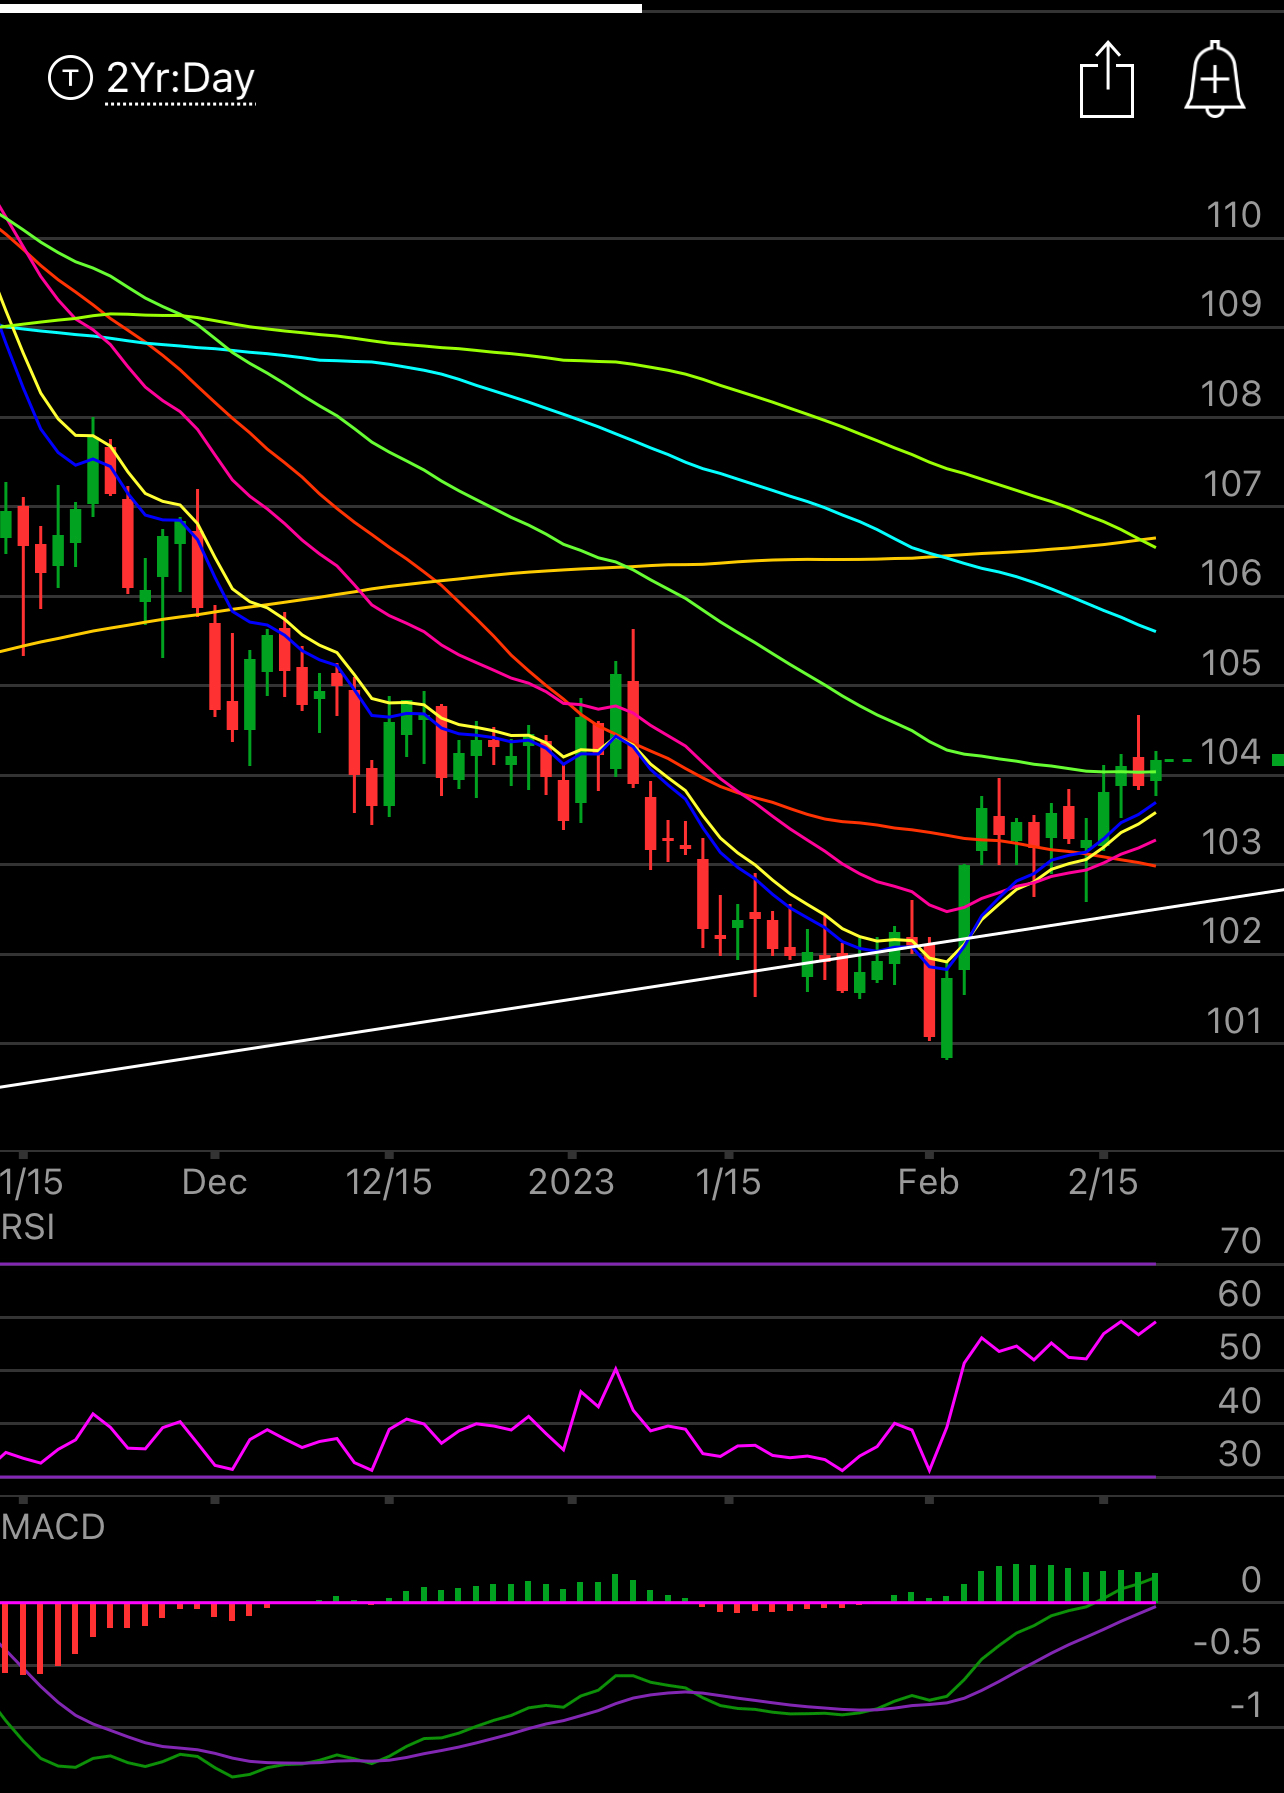Viewport: 1284px width, 1793px height.
Task: Select the 103 price axis label
Action: pos(1231,842)
